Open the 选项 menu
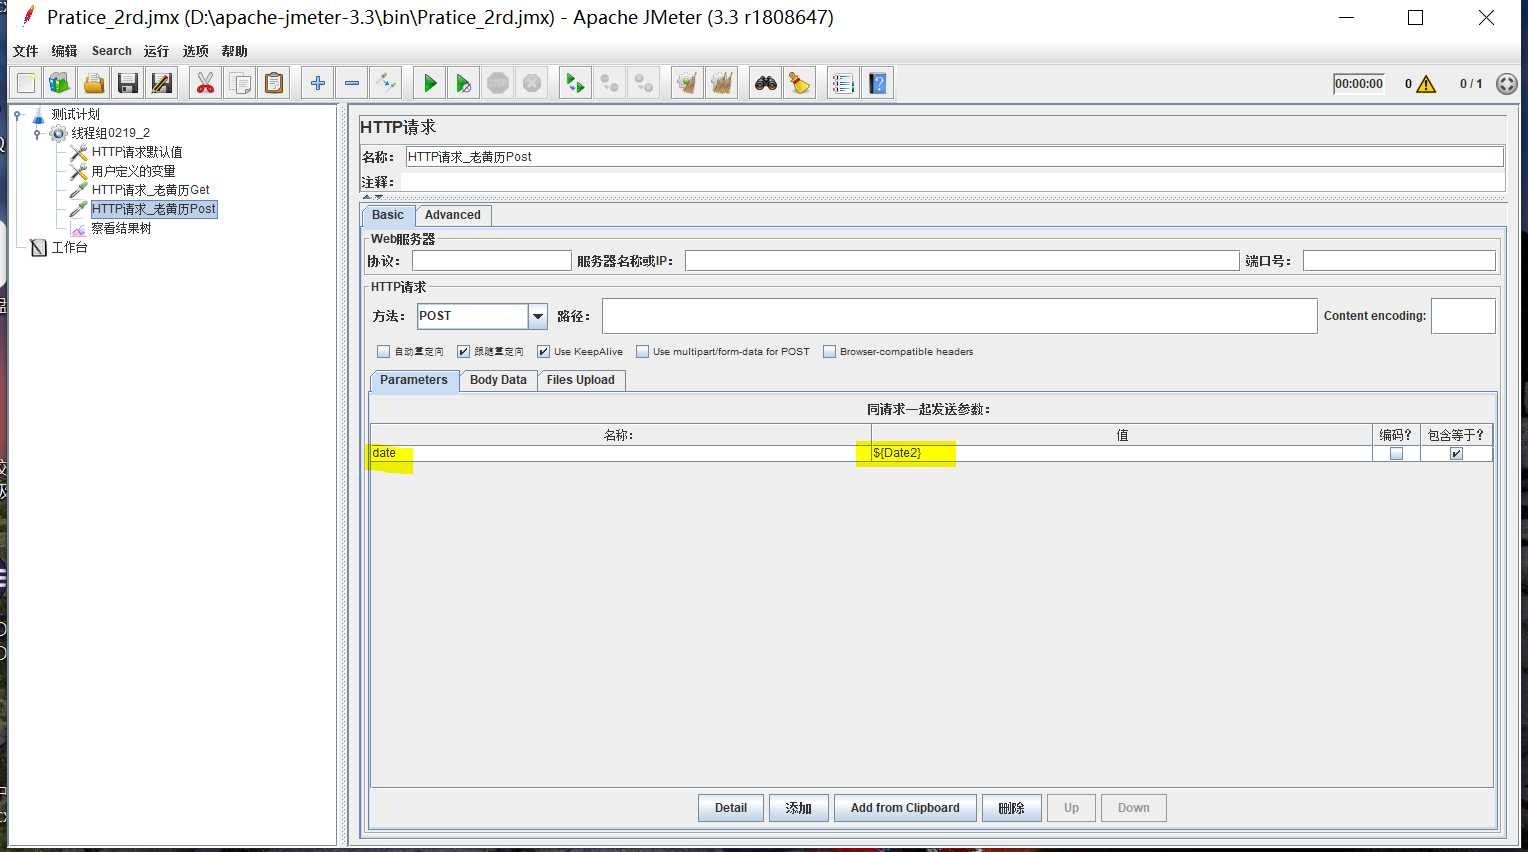This screenshot has height=852, width=1528. (195, 51)
